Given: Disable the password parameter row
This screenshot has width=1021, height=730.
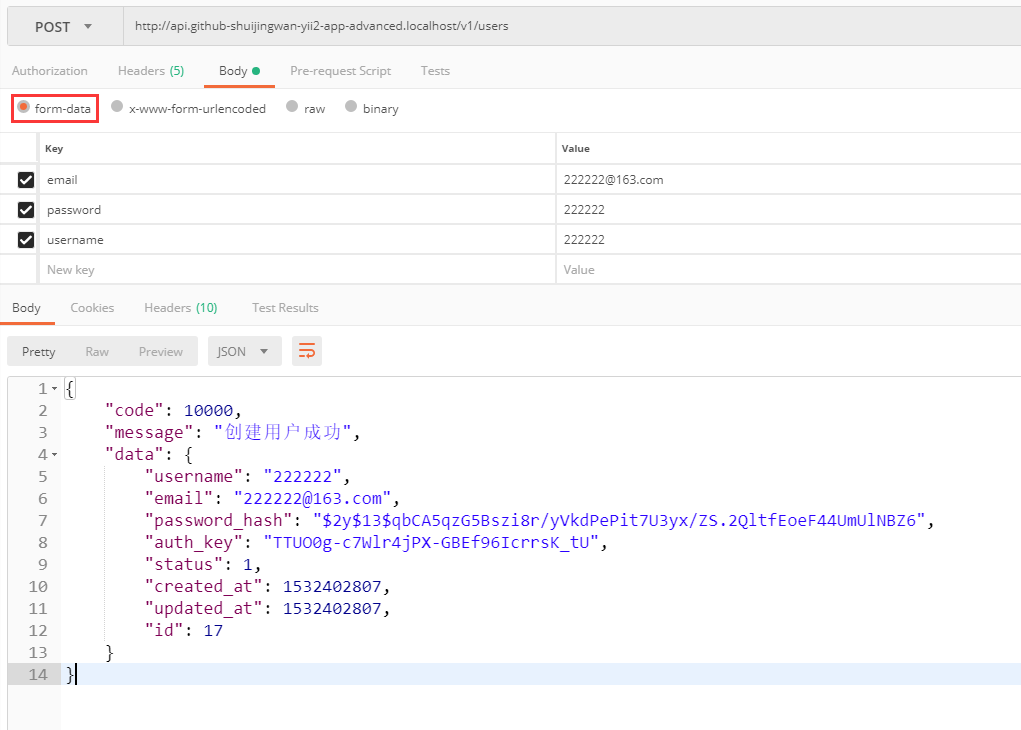Looking at the screenshot, I should (x=26, y=210).
